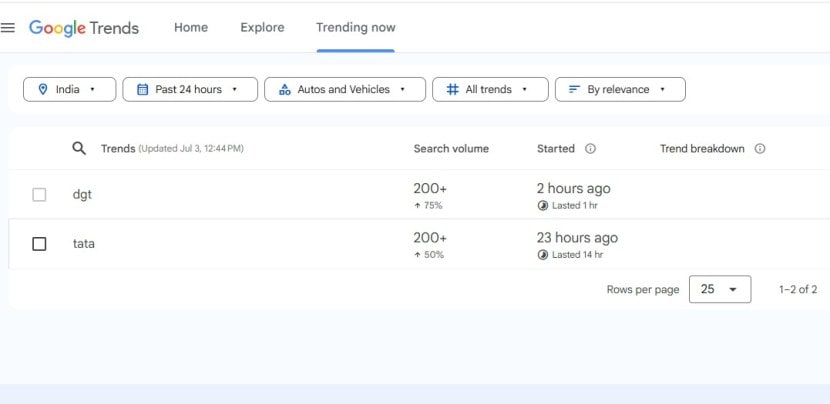The image size is (830, 404).
Task: Open the By relevance sort dropdown
Action: (x=620, y=89)
